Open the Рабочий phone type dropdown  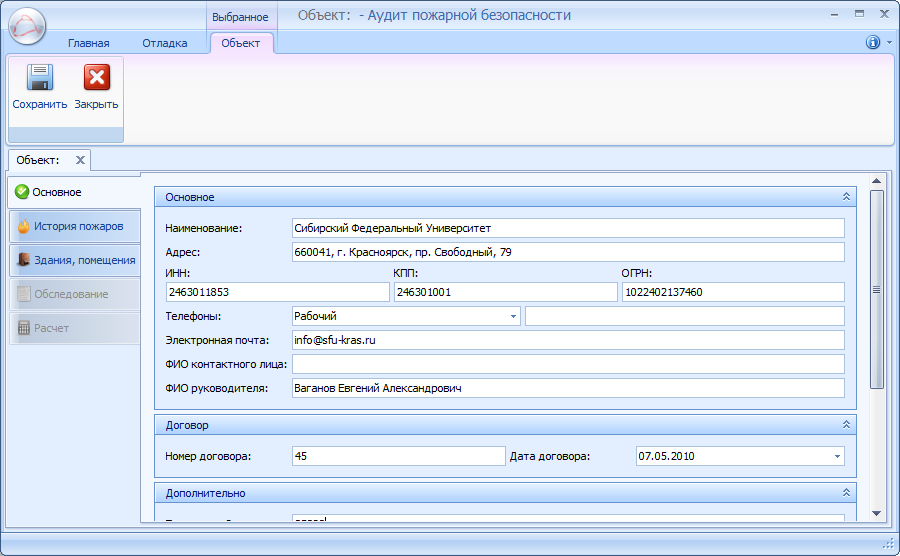[513, 316]
